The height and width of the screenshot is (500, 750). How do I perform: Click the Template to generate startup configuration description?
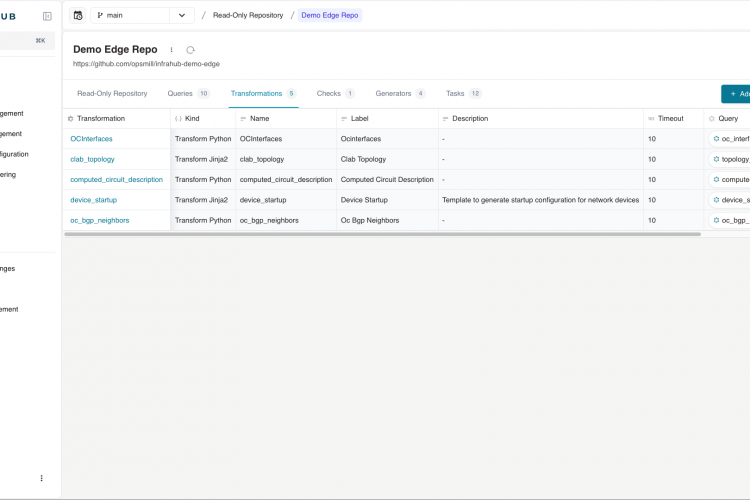[540, 200]
